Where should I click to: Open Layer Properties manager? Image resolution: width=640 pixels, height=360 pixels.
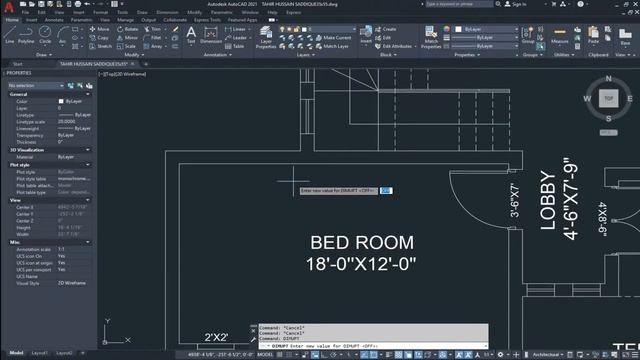pyautogui.click(x=266, y=37)
